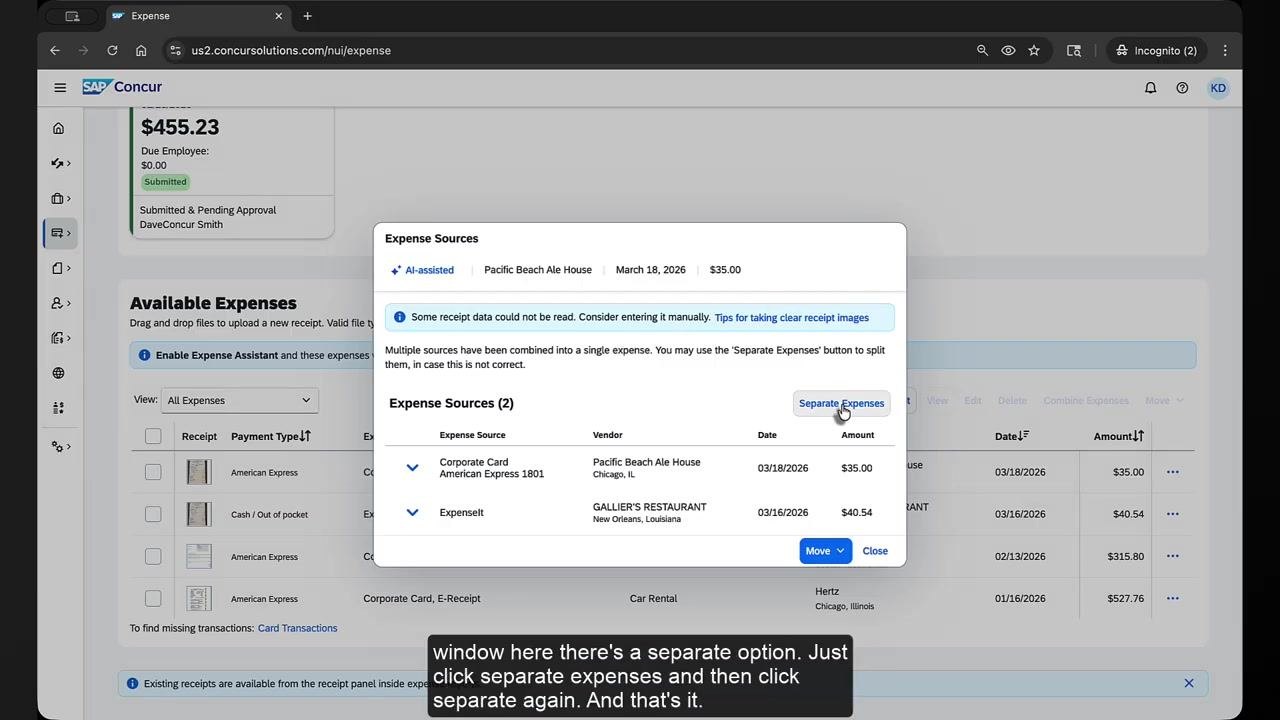1280x720 pixels.
Task: Close the Expense Sources dialog
Action: pos(875,551)
